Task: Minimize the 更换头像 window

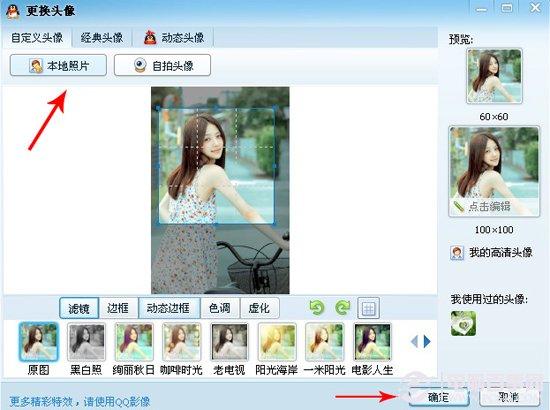Action: click(481, 8)
